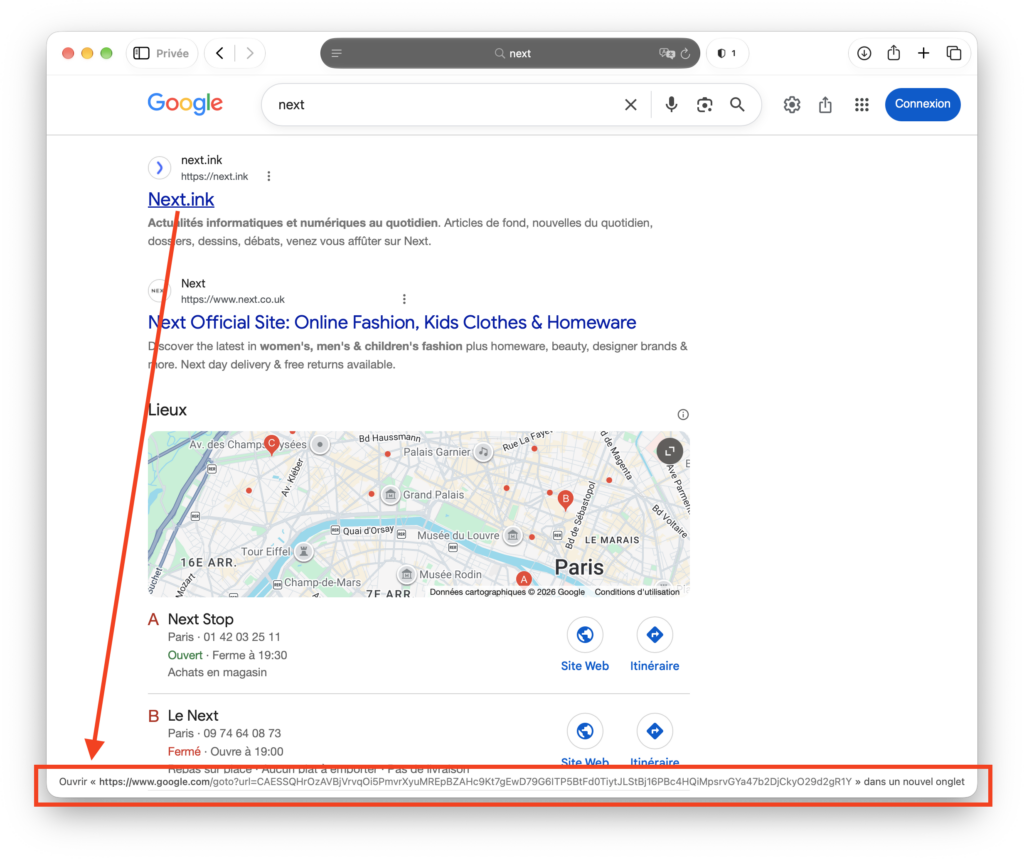This screenshot has height=859, width=1024.
Task: Search by image with Lens icon
Action: 704,105
